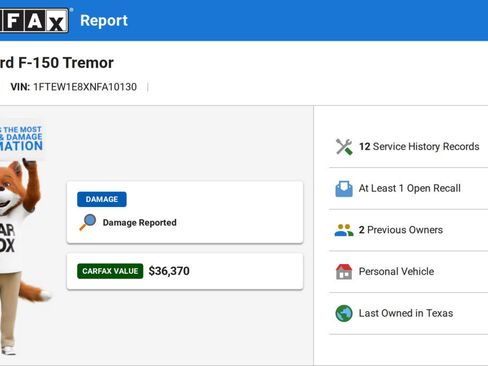Open At Least 1 Open Recall

click(x=408, y=189)
